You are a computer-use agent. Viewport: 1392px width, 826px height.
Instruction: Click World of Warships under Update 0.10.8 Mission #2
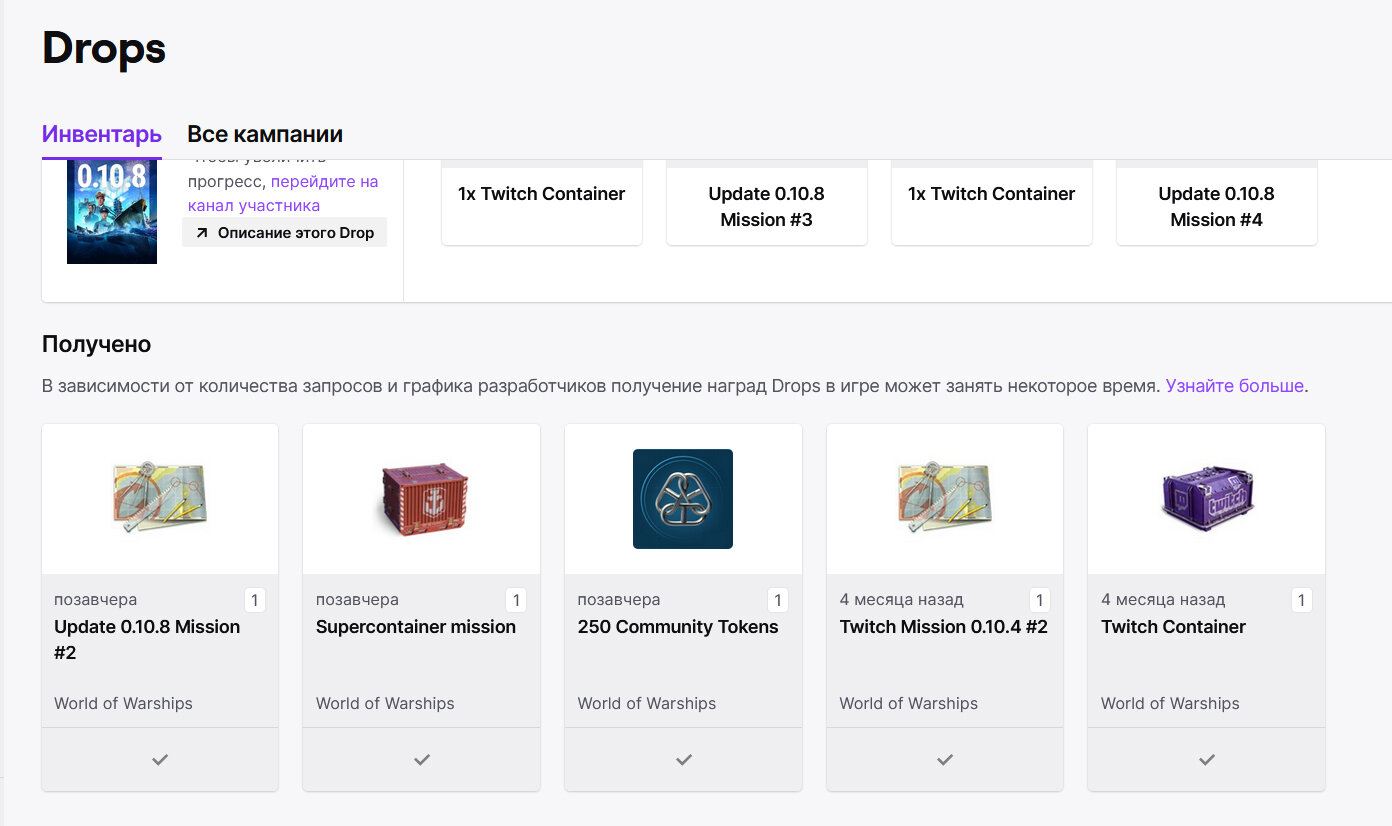tap(123, 703)
